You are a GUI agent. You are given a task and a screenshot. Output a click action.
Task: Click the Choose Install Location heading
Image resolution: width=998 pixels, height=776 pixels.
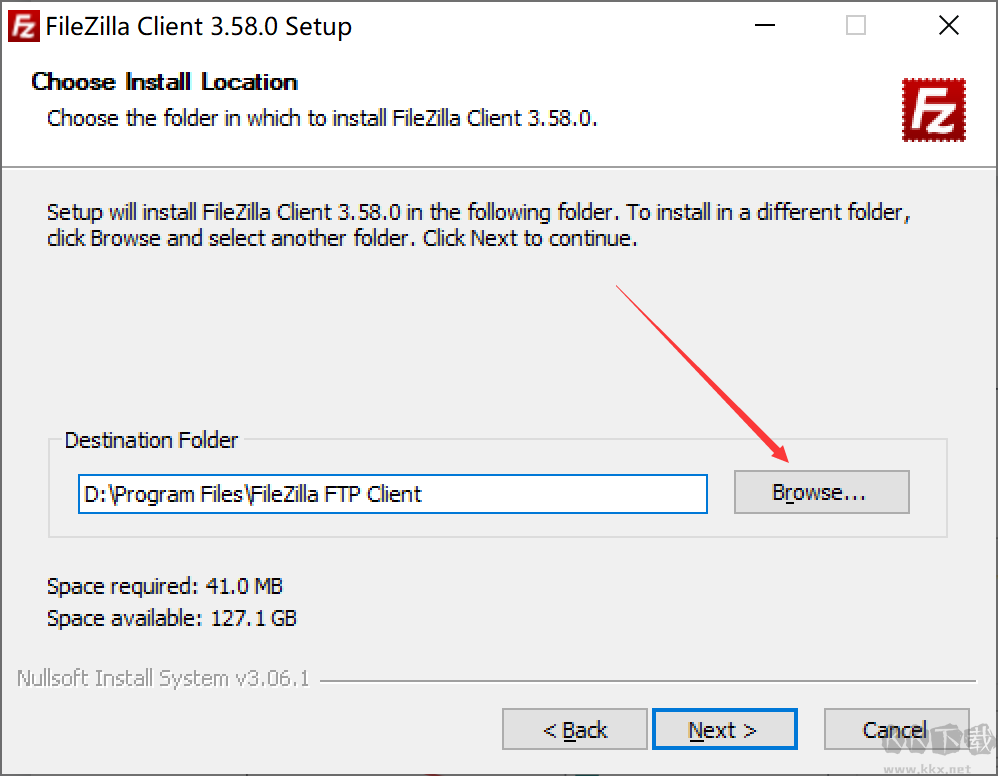coord(164,81)
